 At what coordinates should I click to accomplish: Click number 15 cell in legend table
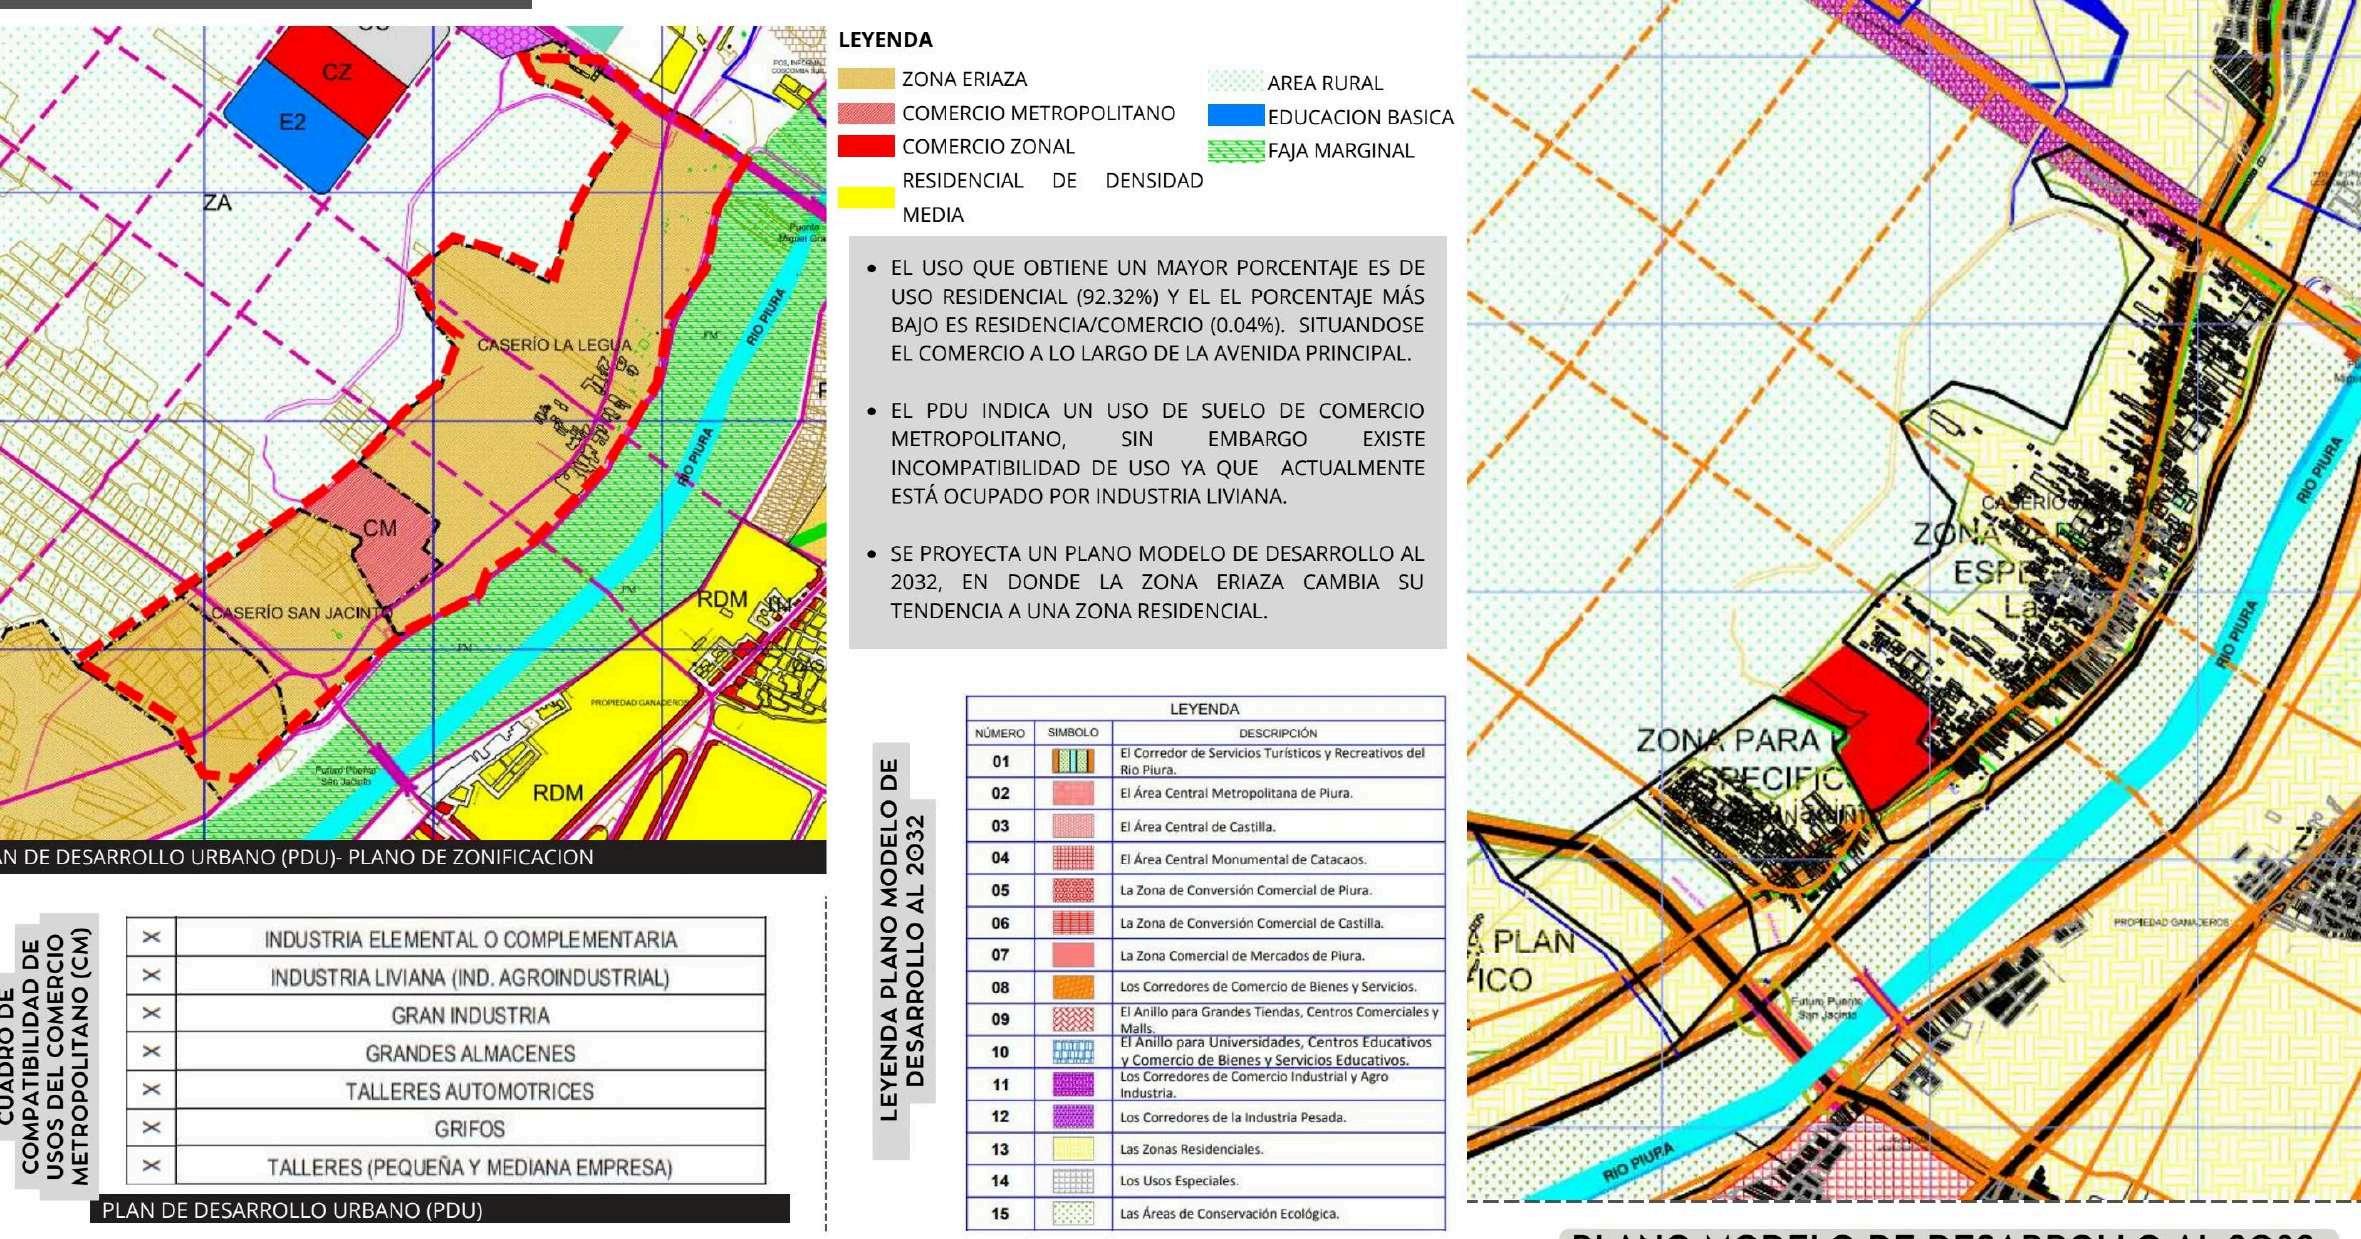(x=1001, y=1214)
